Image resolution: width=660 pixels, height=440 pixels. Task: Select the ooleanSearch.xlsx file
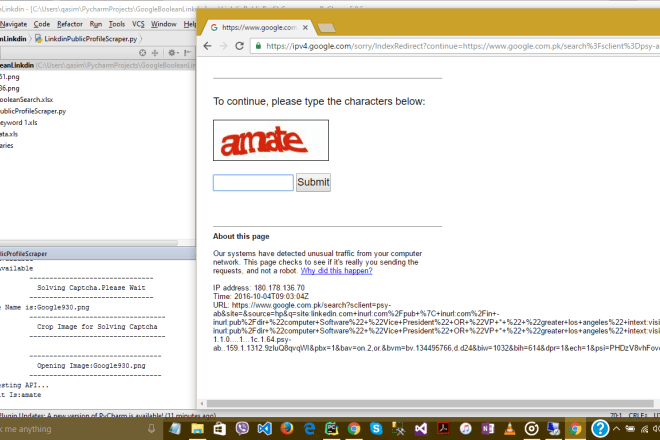click(x=27, y=100)
